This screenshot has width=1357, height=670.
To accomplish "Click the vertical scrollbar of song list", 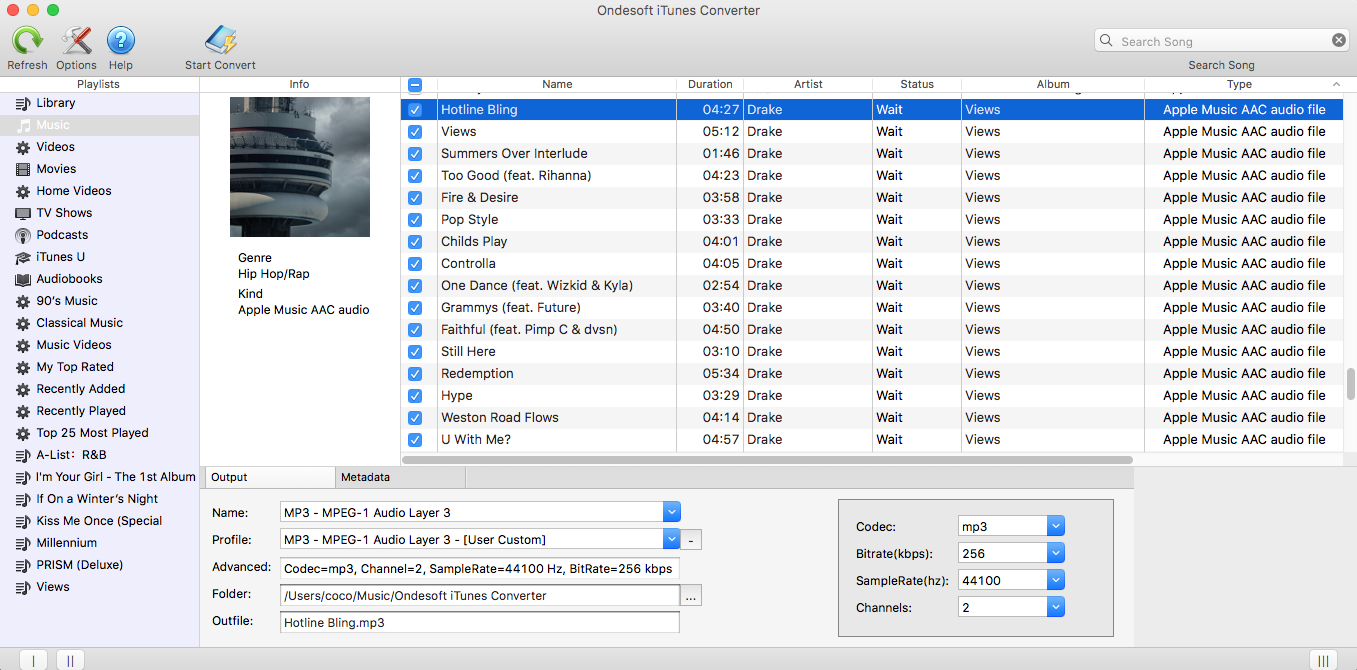I will [1350, 383].
